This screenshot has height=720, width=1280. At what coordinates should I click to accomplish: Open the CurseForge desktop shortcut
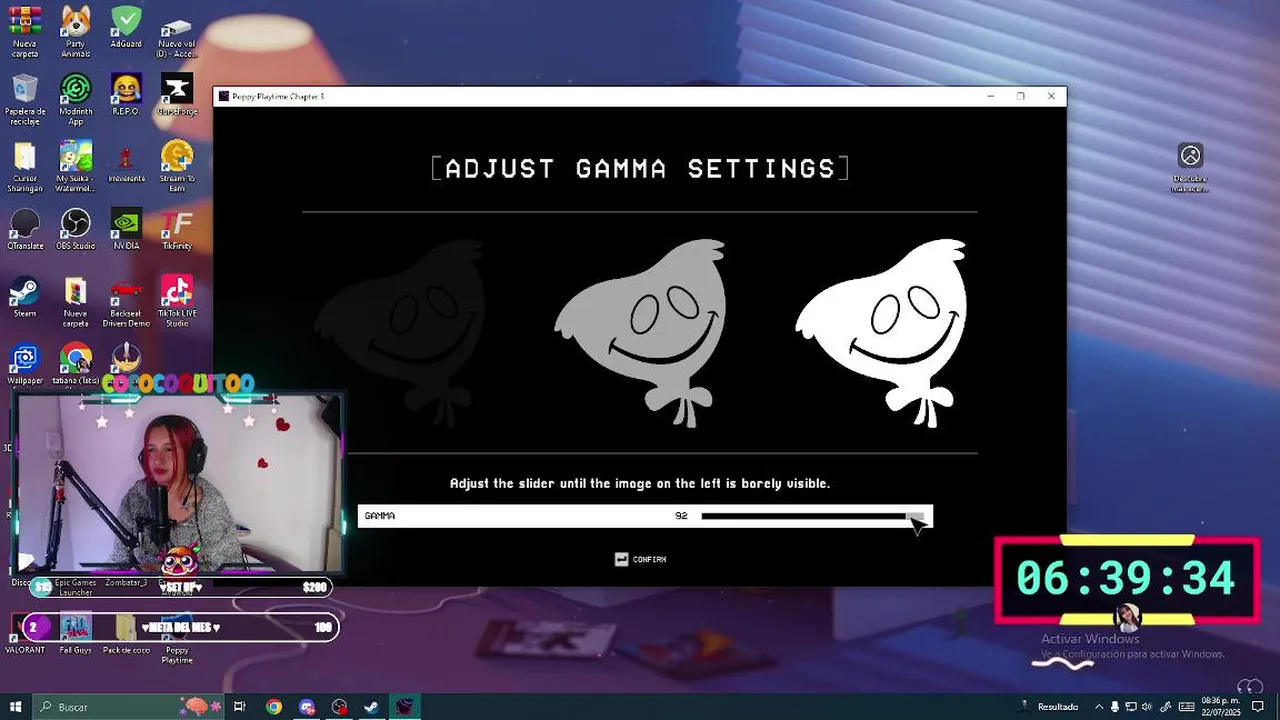click(x=177, y=95)
